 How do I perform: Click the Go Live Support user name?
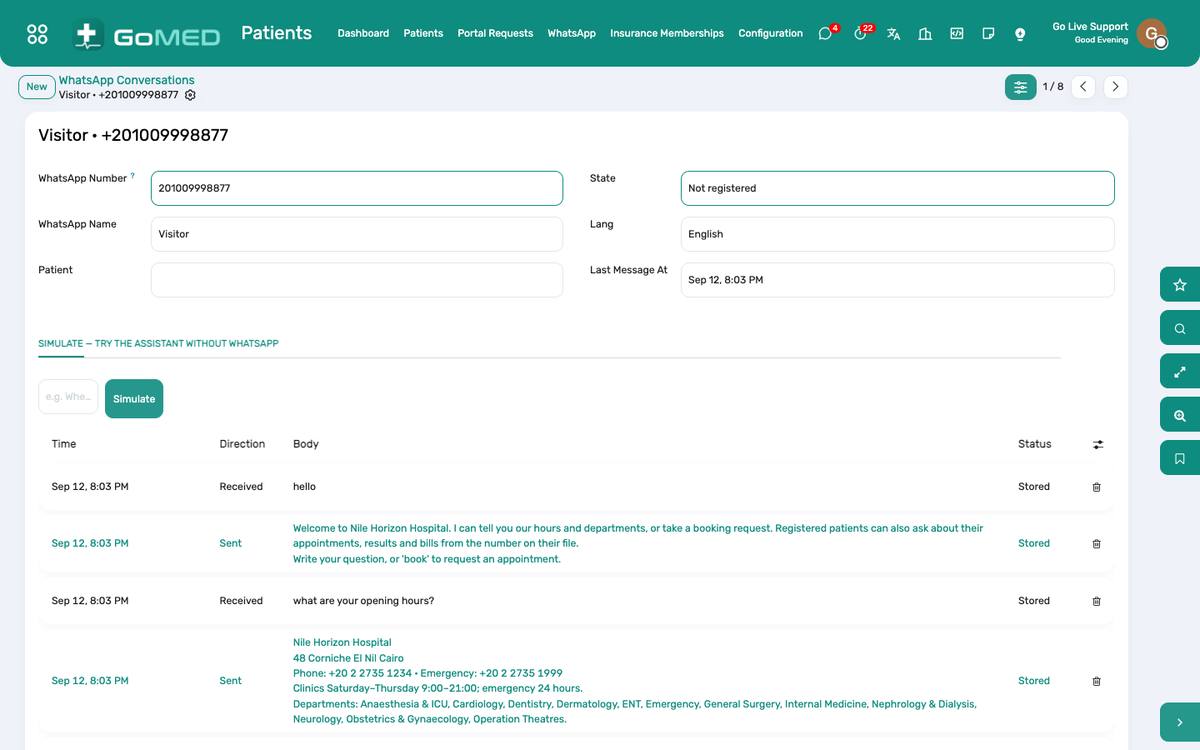tap(1090, 27)
